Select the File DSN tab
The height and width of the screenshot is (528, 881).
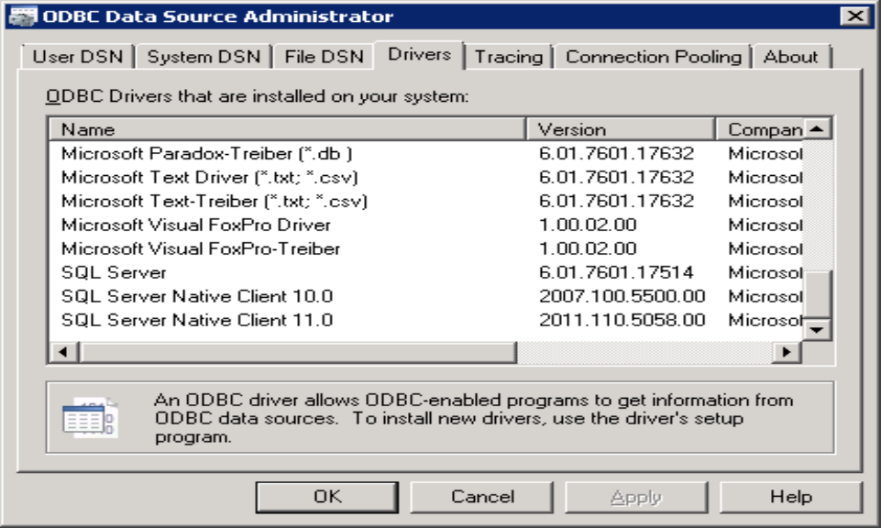click(324, 57)
